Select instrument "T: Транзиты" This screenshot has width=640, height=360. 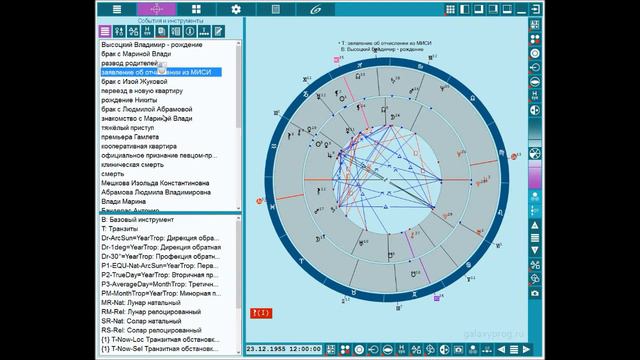click(x=120, y=229)
